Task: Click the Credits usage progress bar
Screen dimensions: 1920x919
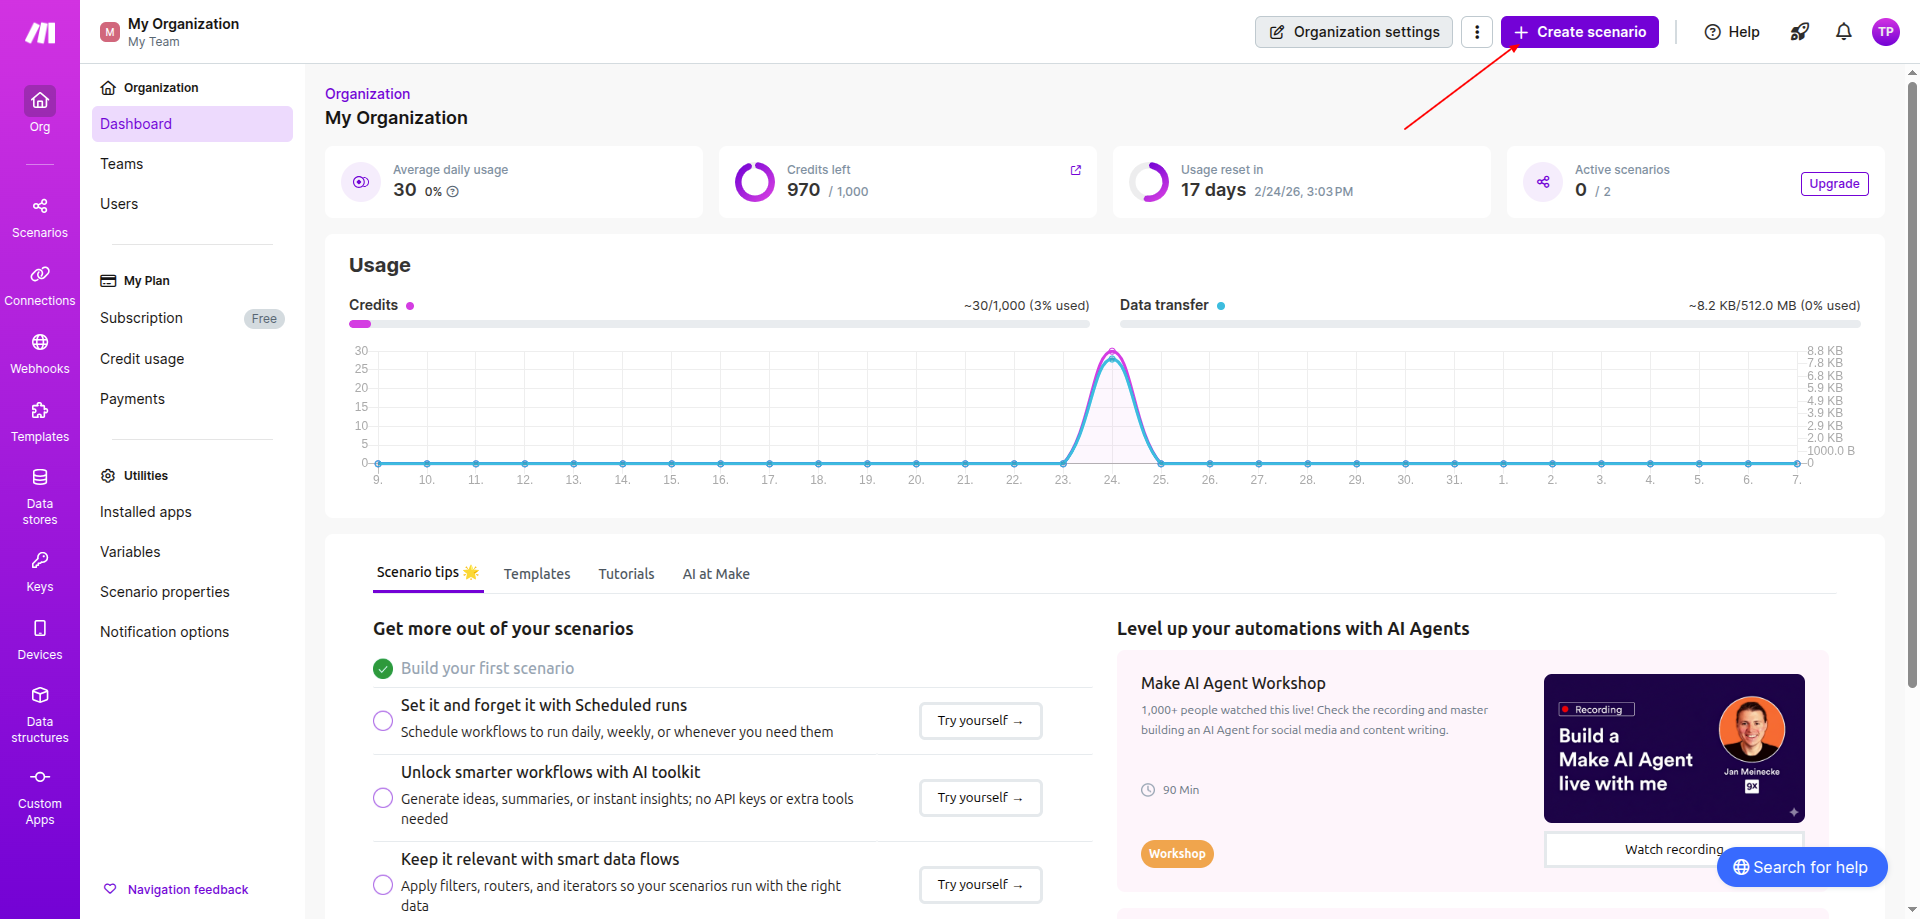Action: click(718, 324)
